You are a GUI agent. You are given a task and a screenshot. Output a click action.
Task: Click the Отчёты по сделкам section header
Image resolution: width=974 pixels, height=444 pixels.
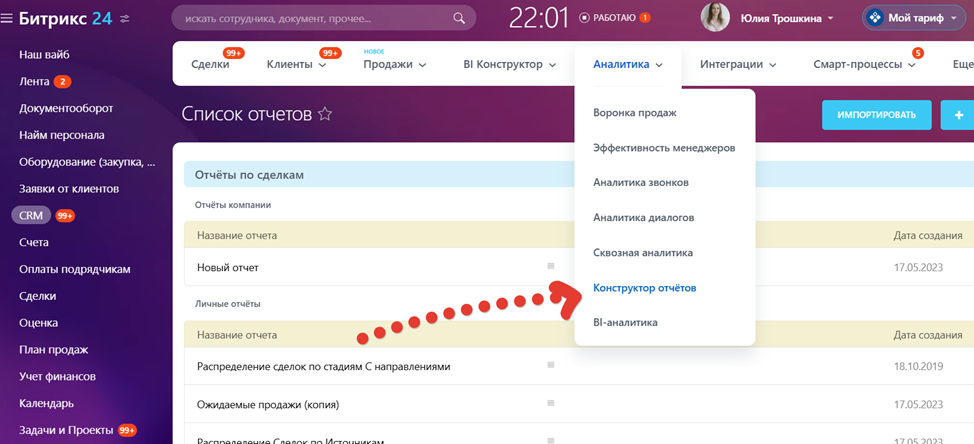tap(249, 175)
